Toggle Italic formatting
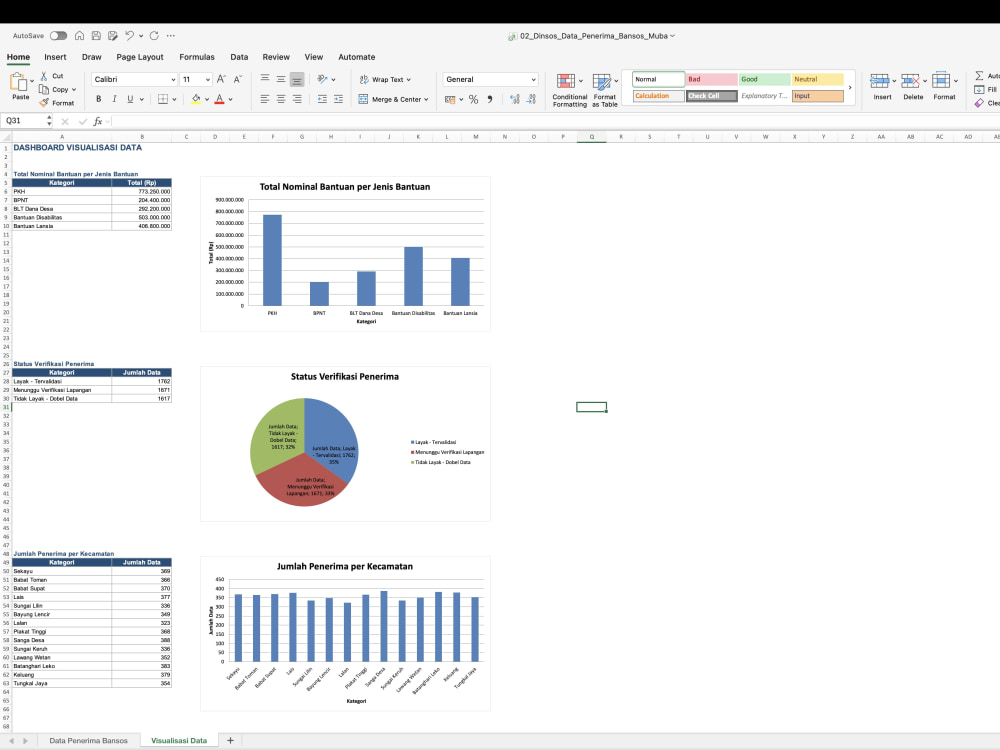1000x750 pixels. coord(114,99)
